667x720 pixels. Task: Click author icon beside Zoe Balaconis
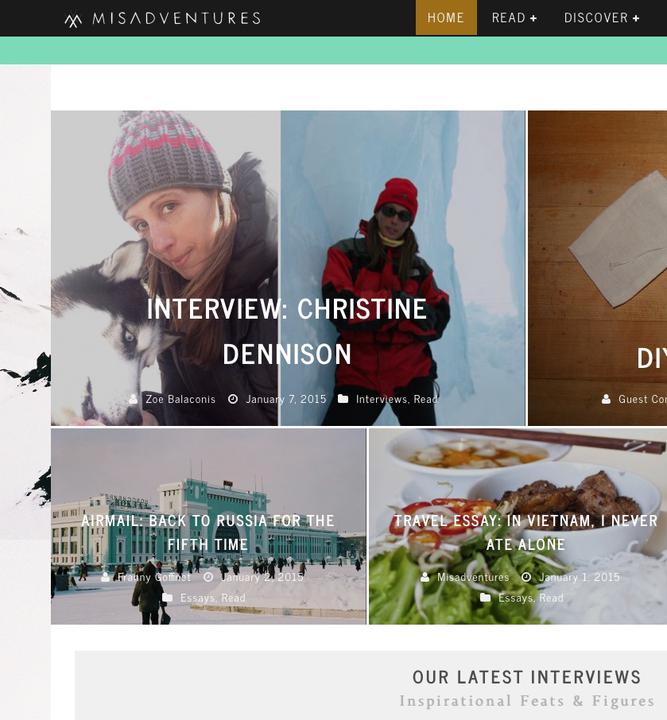pyautogui.click(x=133, y=399)
